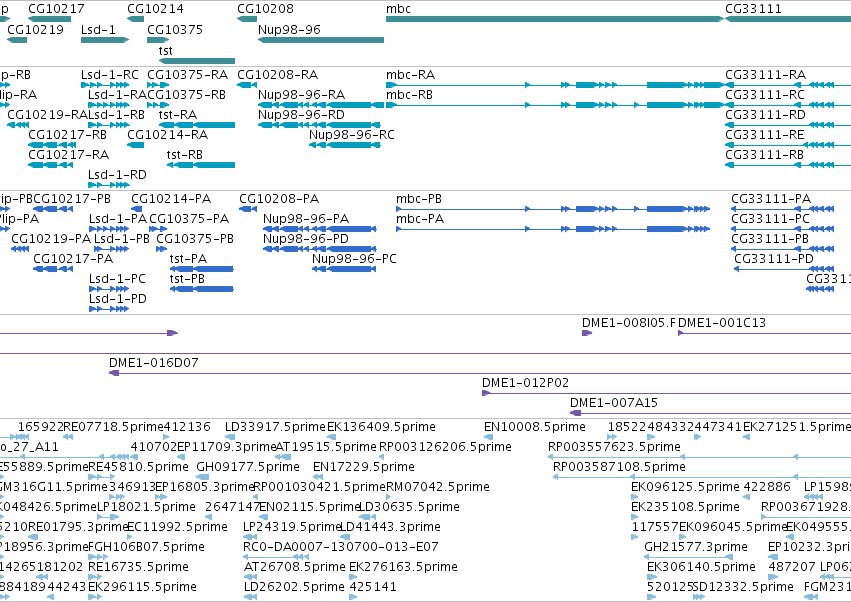The width and height of the screenshot is (851, 602).
Task: Click the AT26708.5prime EST label
Action: tap(295, 567)
